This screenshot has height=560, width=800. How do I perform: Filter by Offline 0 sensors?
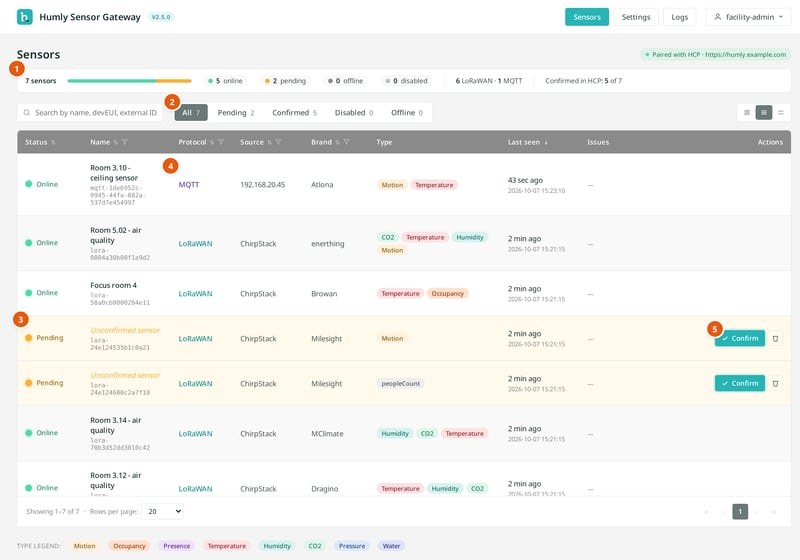coord(407,113)
